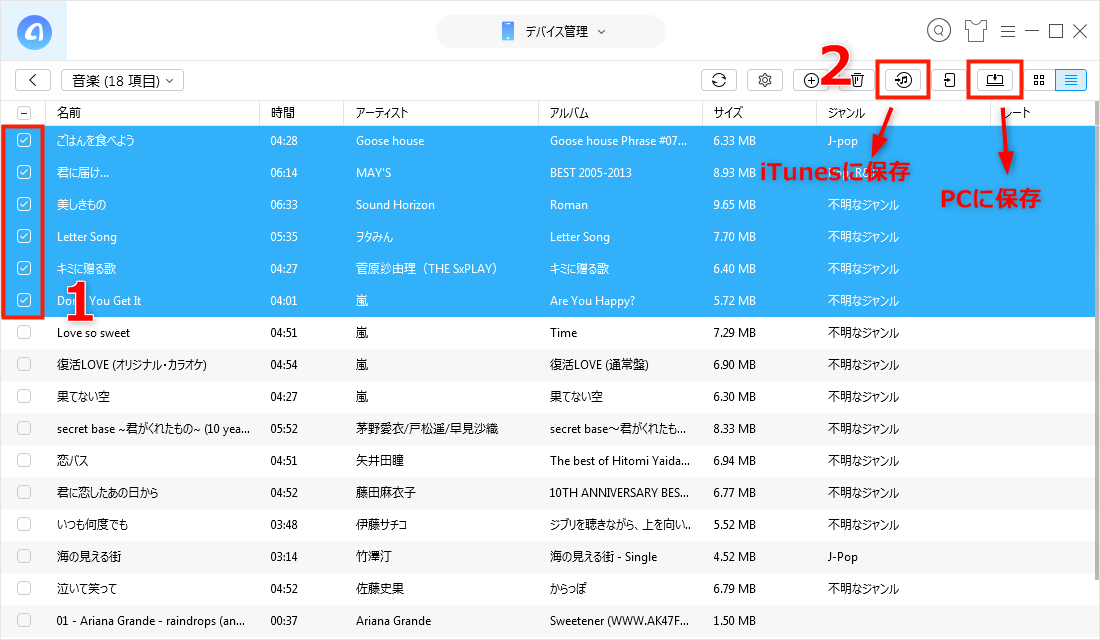Open the デバイス管理 device dropdown
The height and width of the screenshot is (640, 1100).
(x=551, y=32)
